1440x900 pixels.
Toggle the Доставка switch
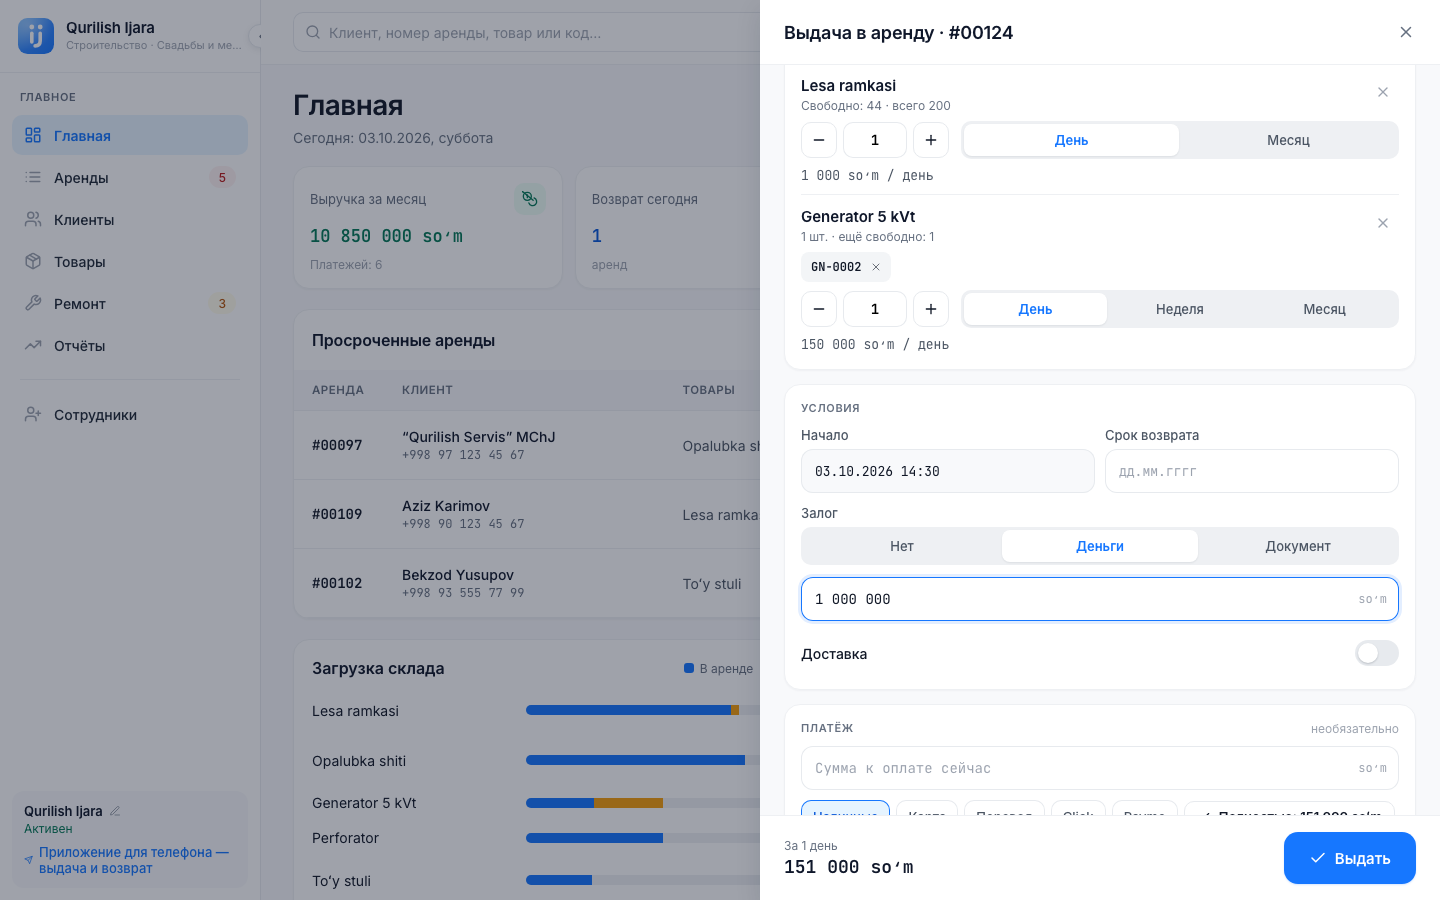click(1377, 653)
